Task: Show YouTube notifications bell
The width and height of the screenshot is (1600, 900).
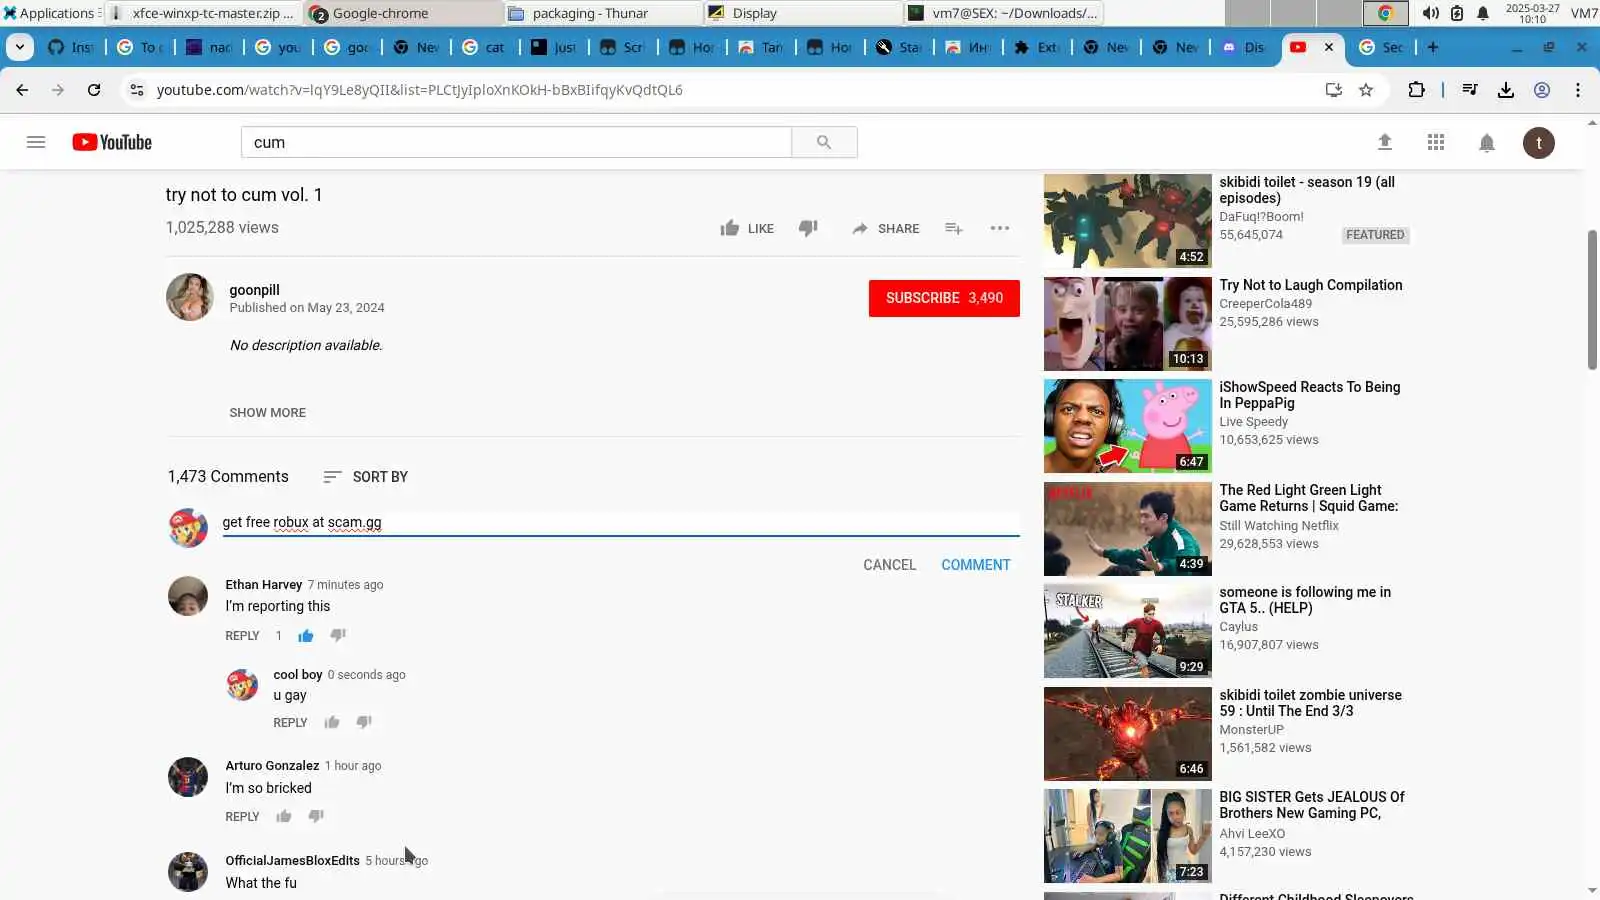Action: 1487,143
